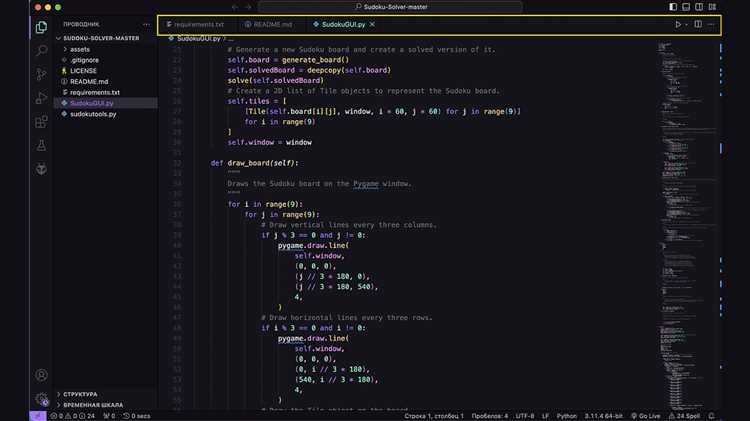Switch to the requirements.txt tab
750x421 pixels.
[x=196, y=24]
